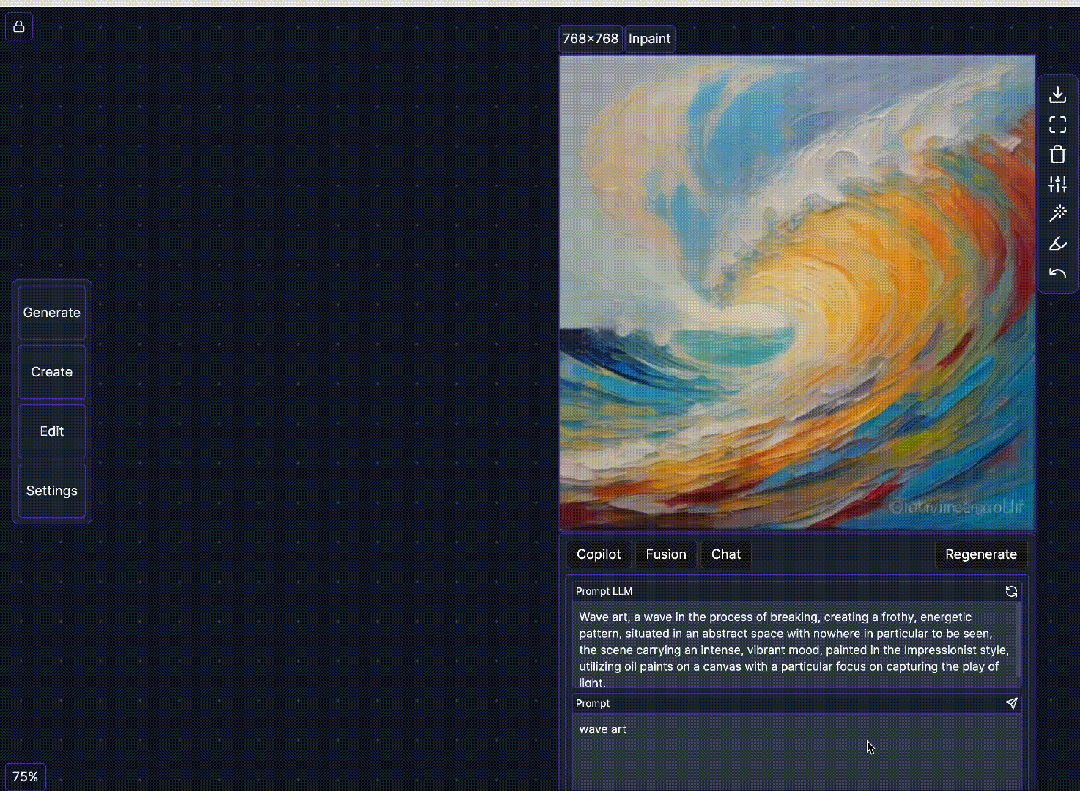Screen dimensions: 1080x791
Task: Select Edit in the sidebar menu
Action: point(52,431)
